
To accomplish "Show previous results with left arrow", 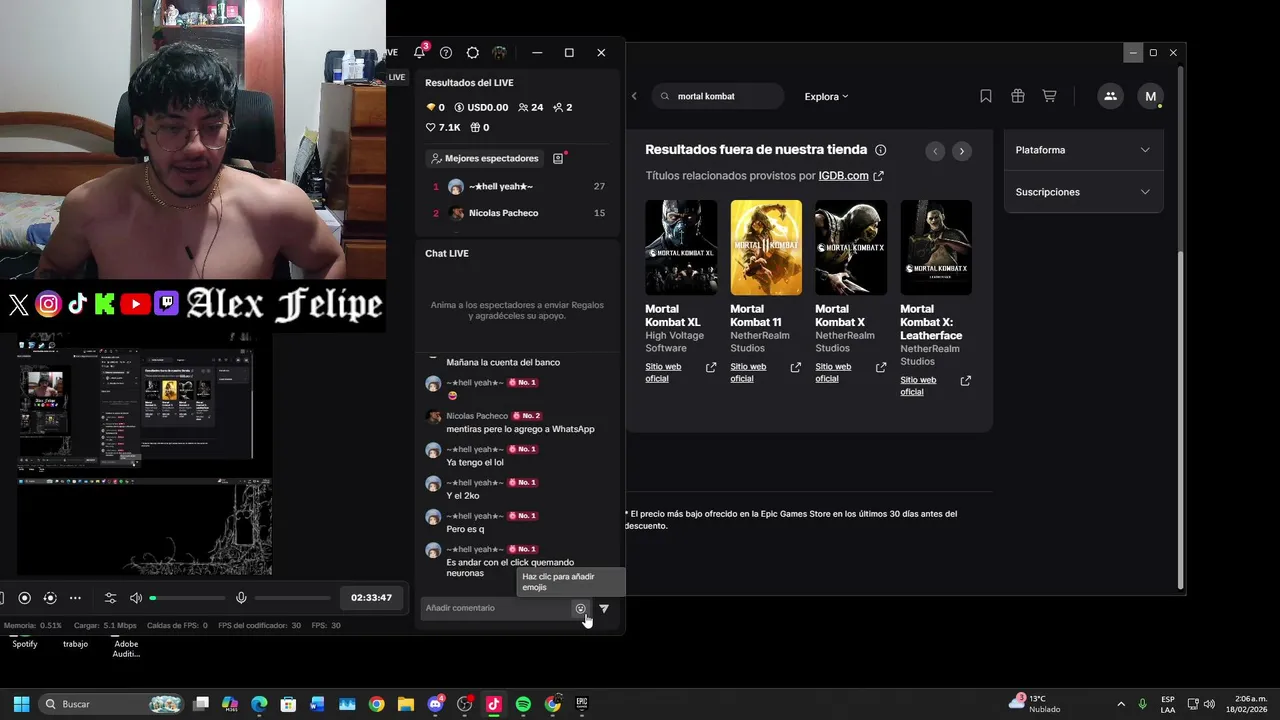I will click(x=935, y=151).
